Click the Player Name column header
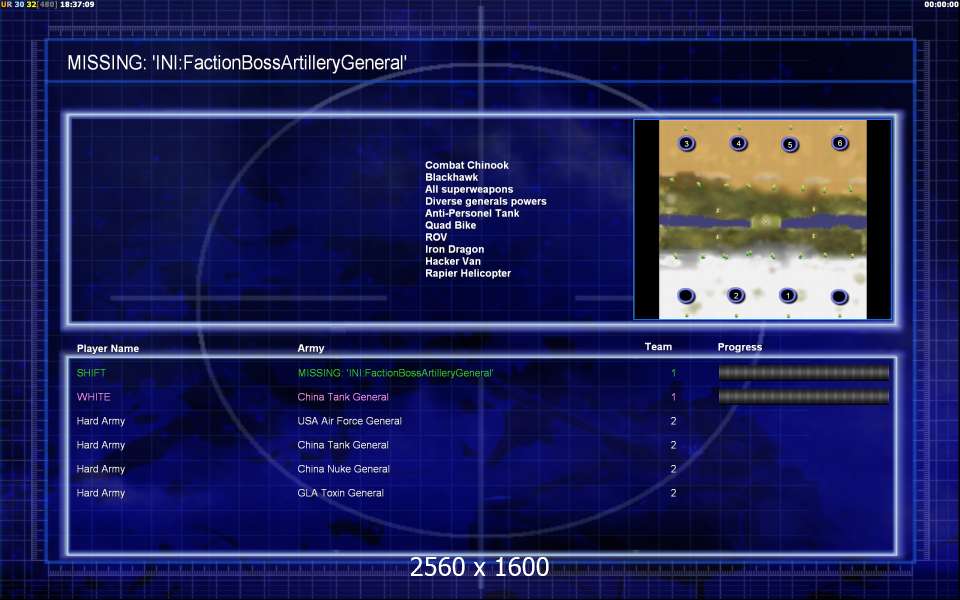 (108, 348)
